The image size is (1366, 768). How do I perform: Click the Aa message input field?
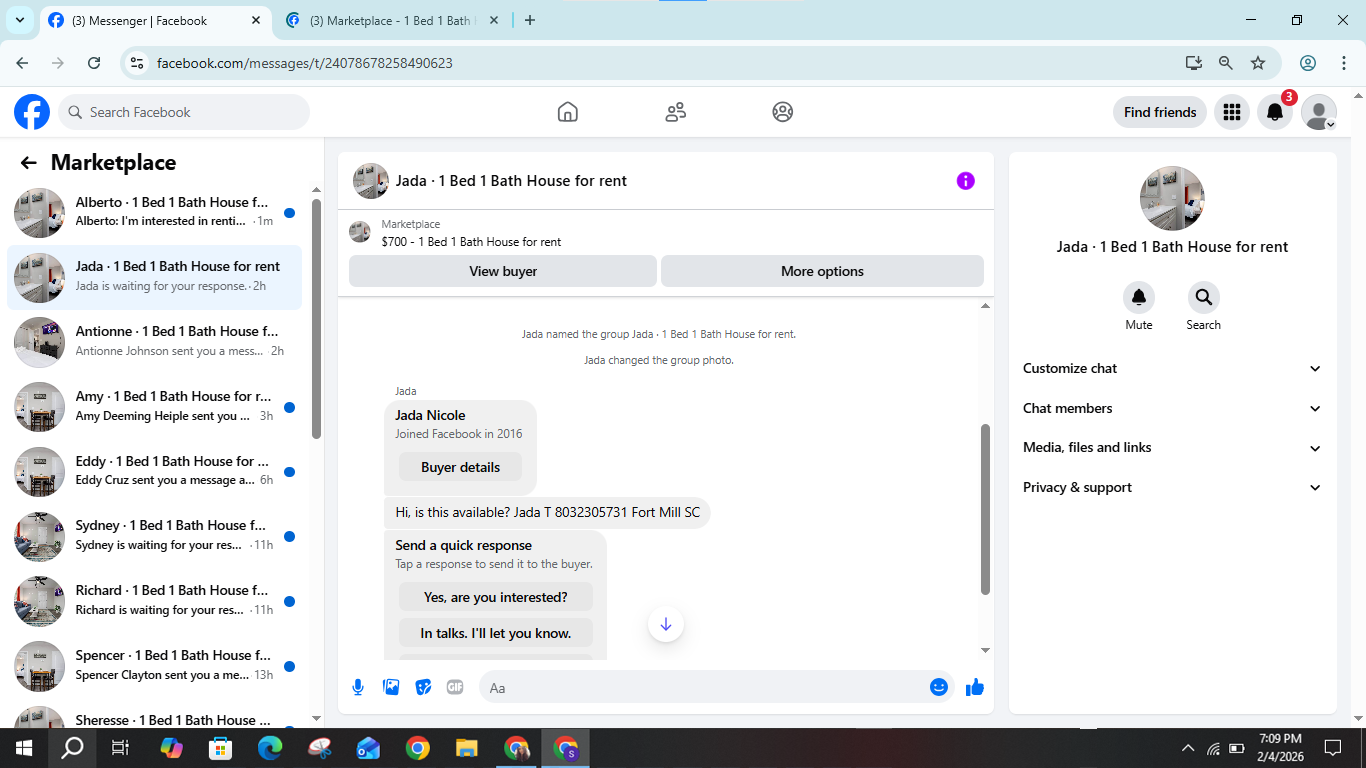[x=703, y=687]
